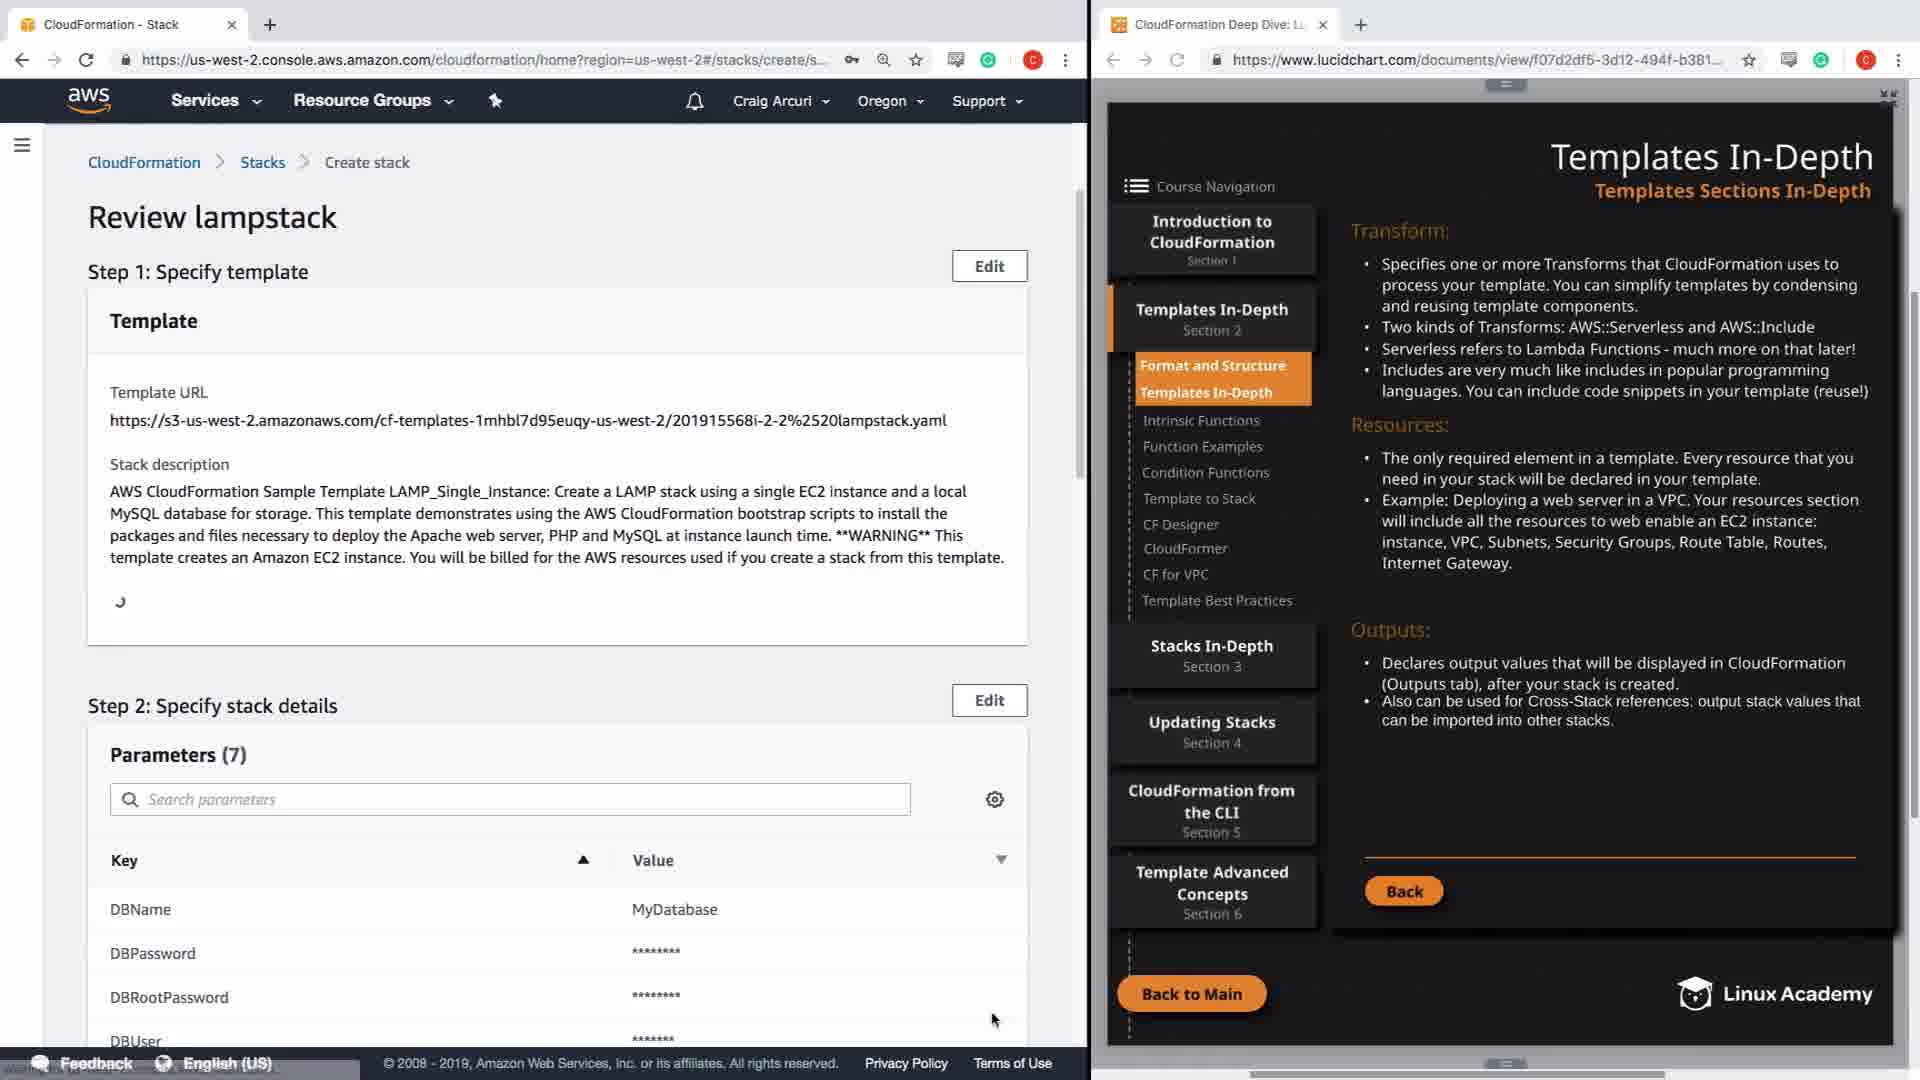
Task: Click Edit for Step 1 Specify template
Action: tap(989, 266)
